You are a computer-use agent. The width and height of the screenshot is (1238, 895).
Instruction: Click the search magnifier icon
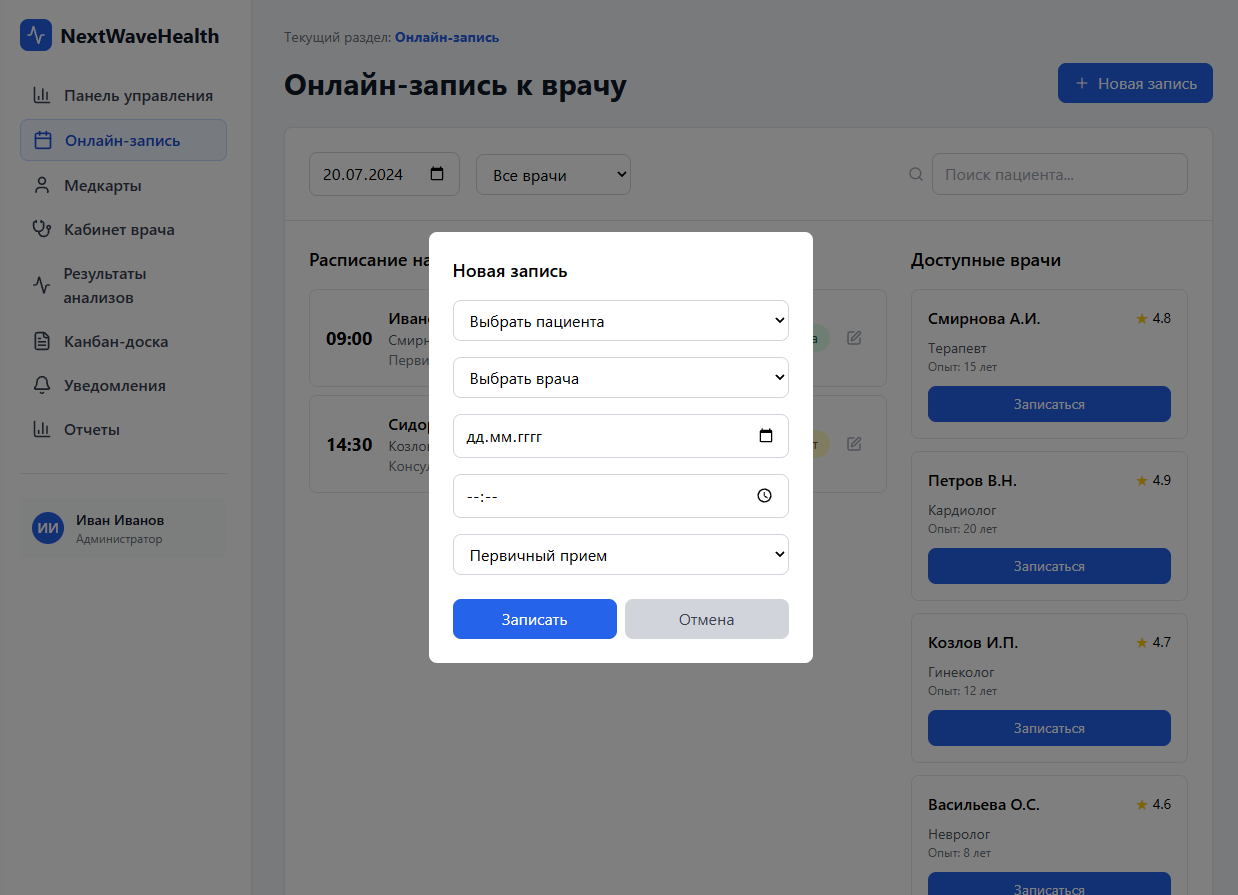(915, 174)
